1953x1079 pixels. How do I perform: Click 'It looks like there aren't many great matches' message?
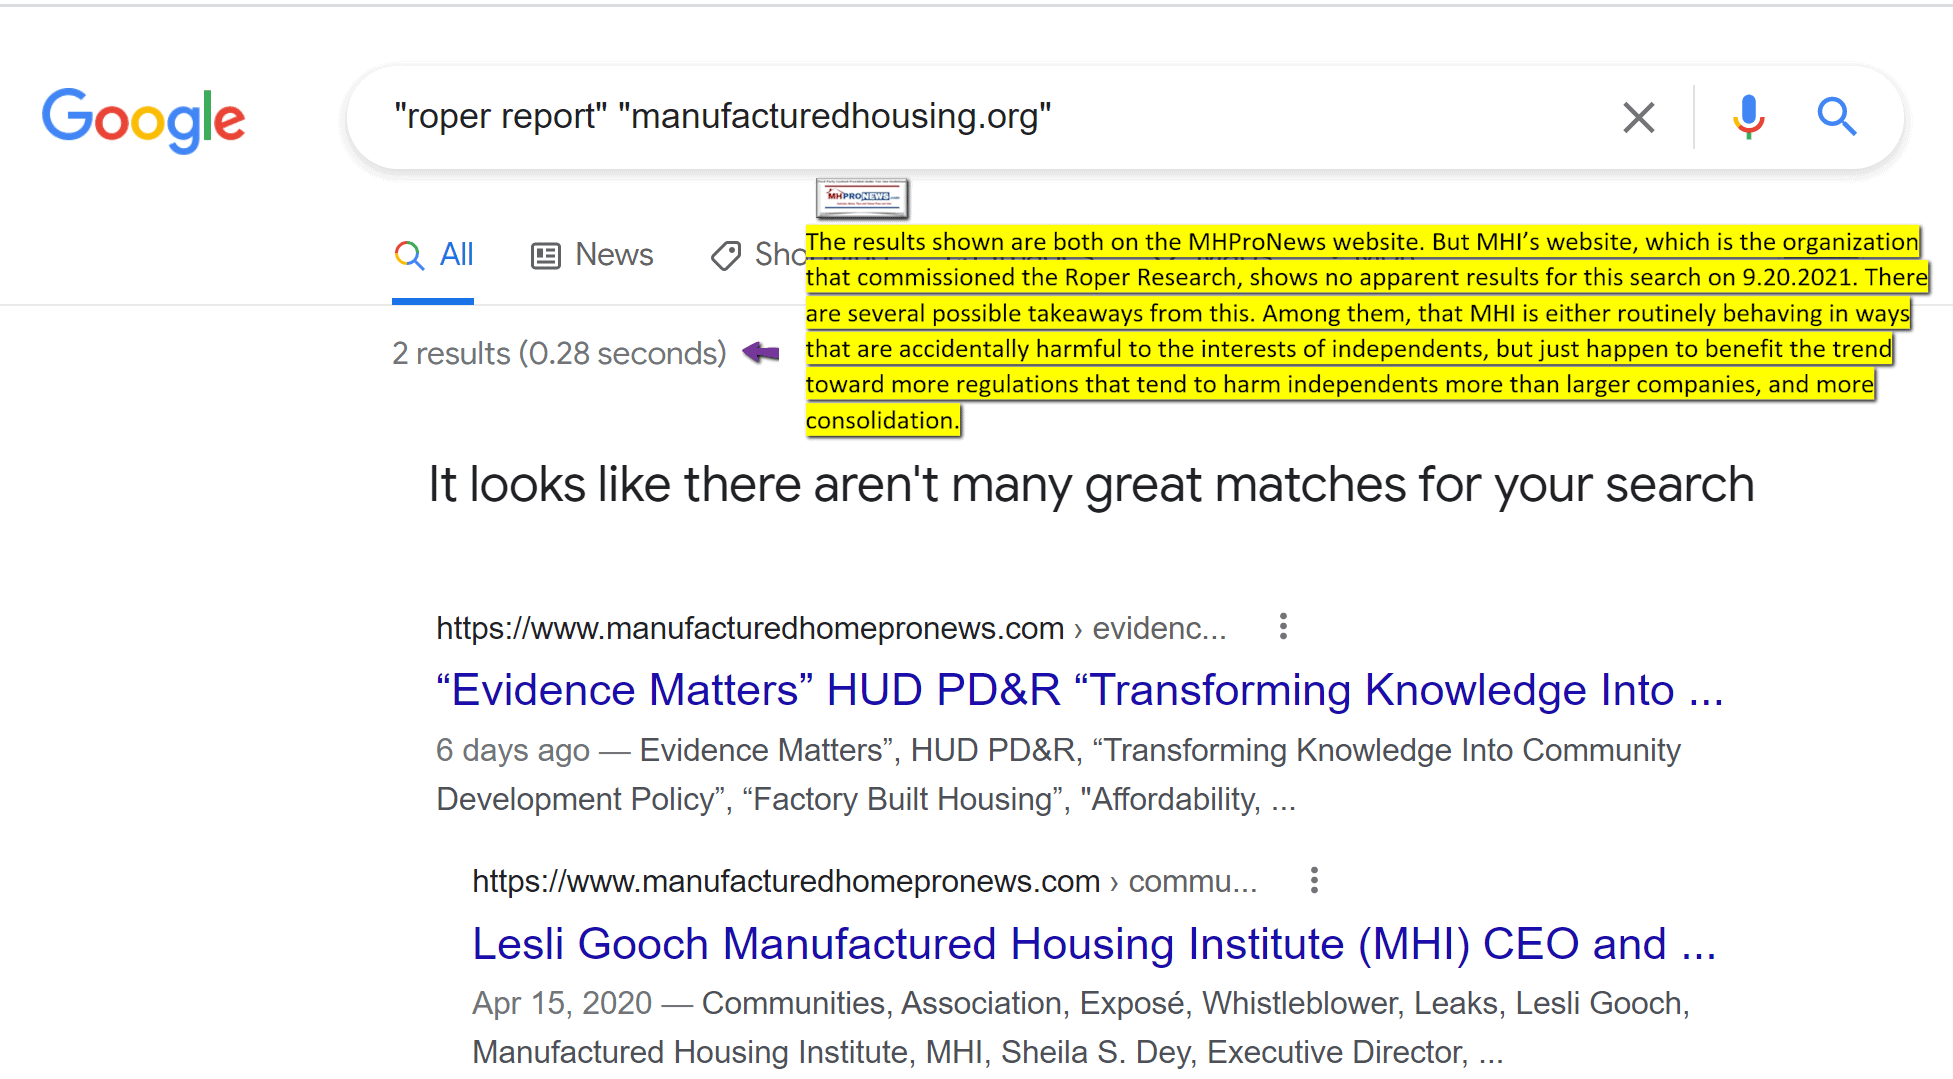click(x=1091, y=485)
